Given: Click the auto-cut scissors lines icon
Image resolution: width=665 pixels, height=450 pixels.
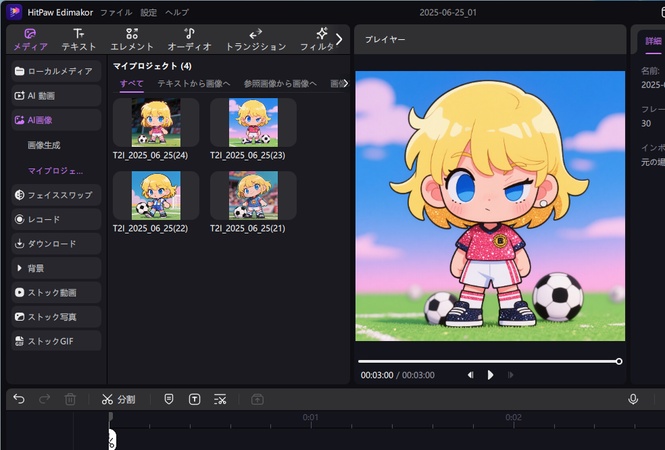Looking at the screenshot, I should point(220,399).
